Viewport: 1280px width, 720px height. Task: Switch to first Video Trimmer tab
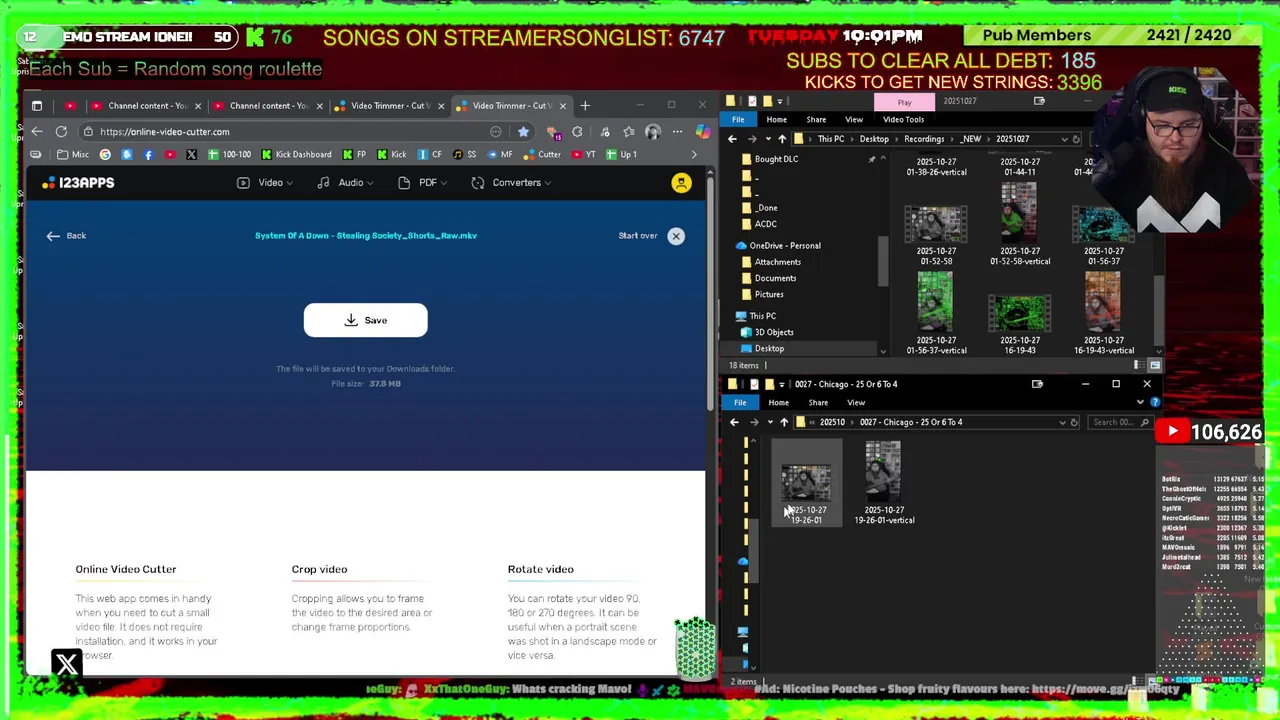390,106
